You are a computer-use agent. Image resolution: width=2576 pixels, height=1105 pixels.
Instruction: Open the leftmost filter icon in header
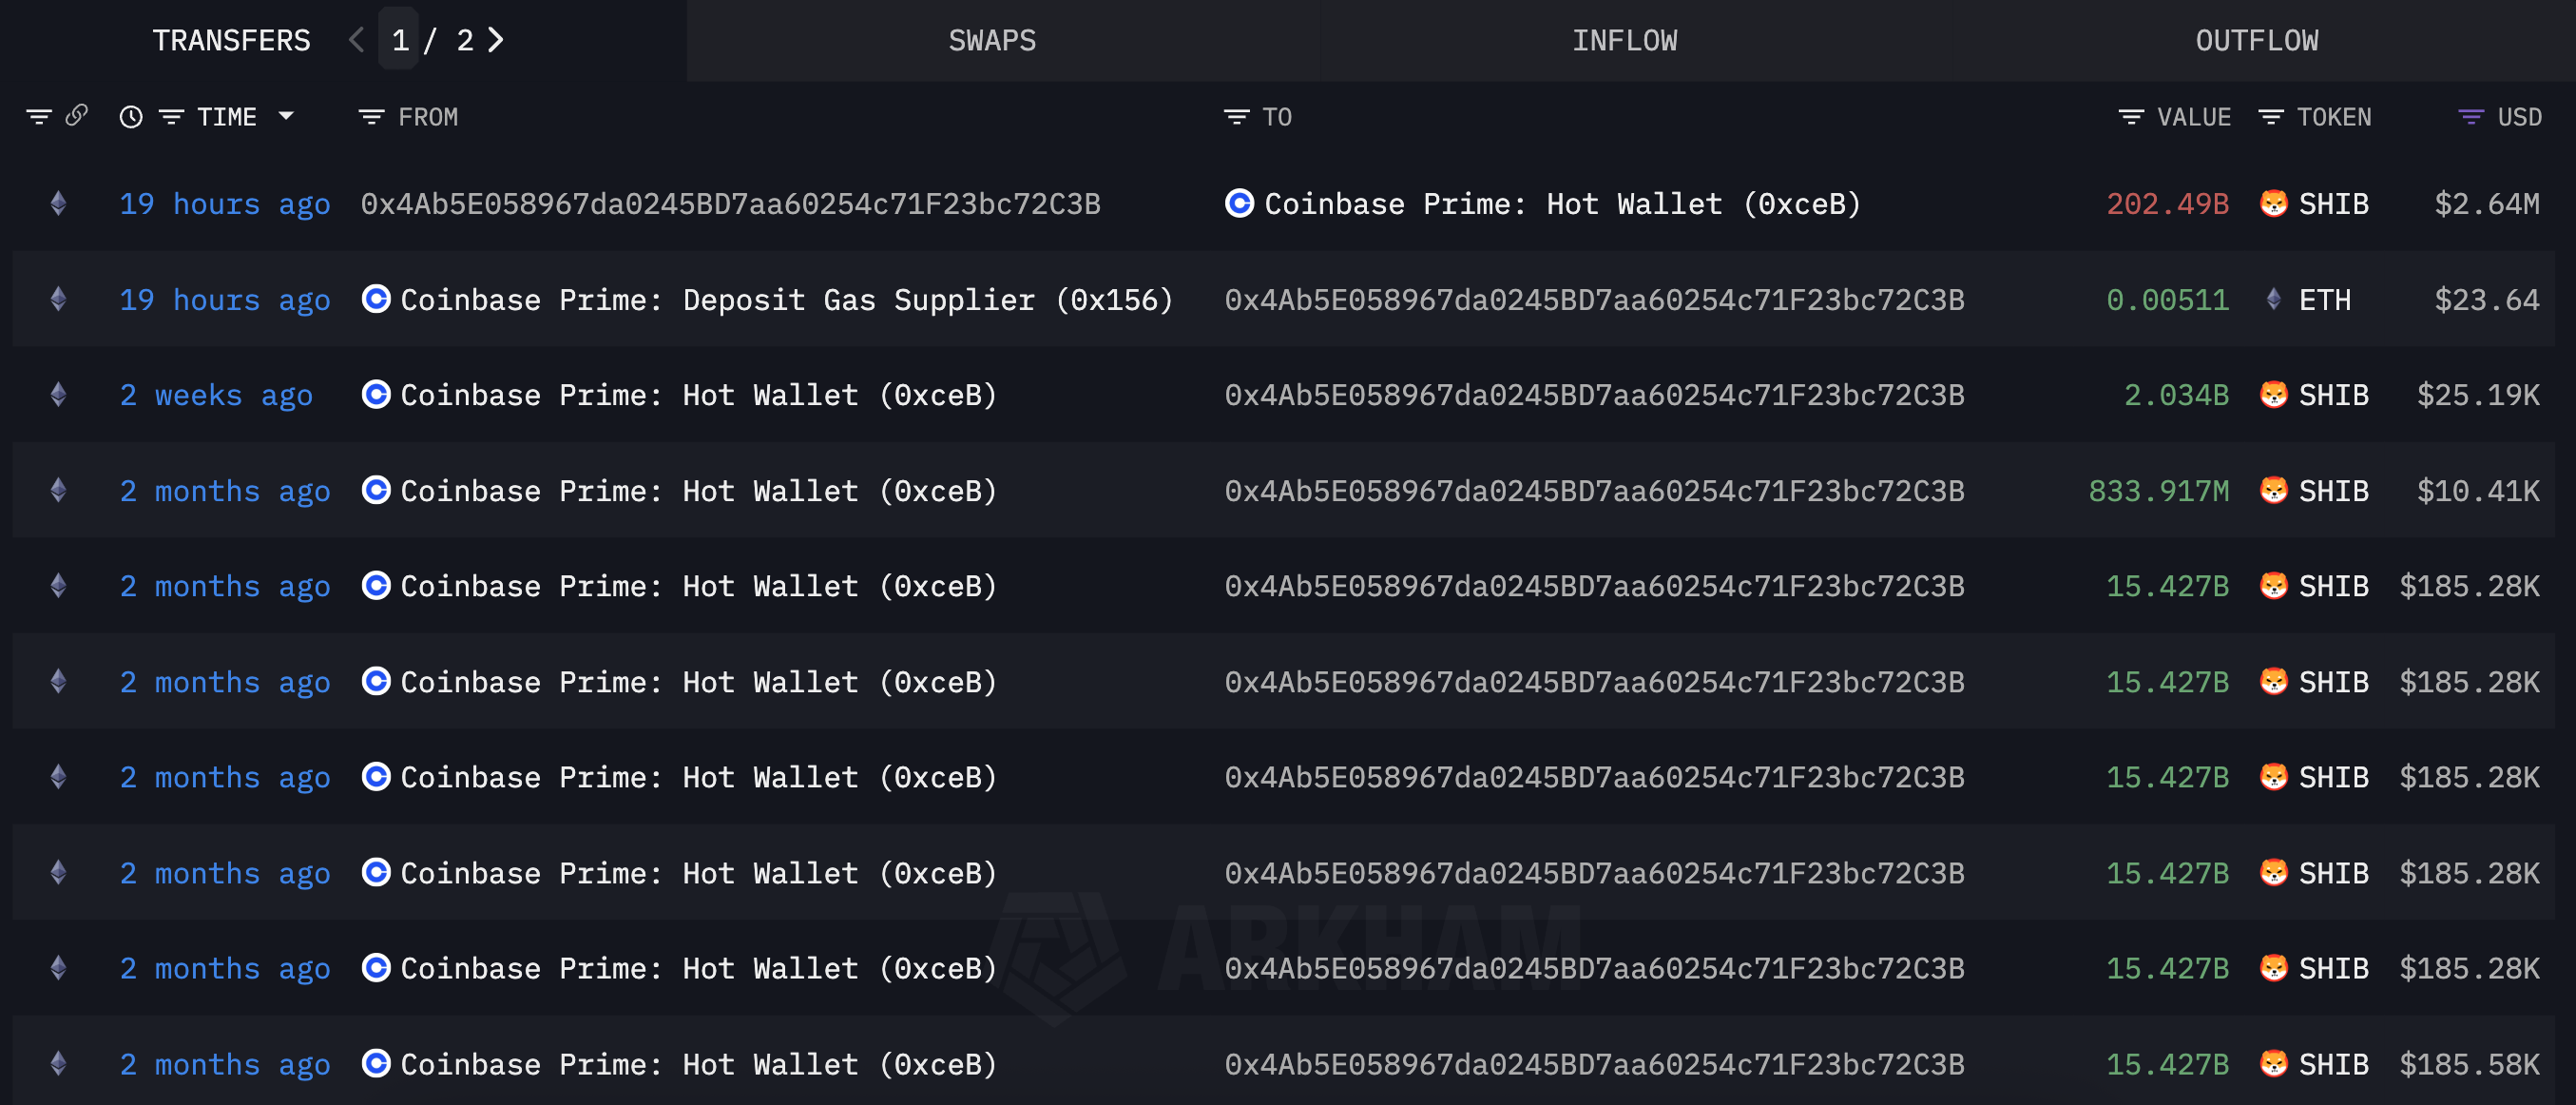tap(38, 117)
